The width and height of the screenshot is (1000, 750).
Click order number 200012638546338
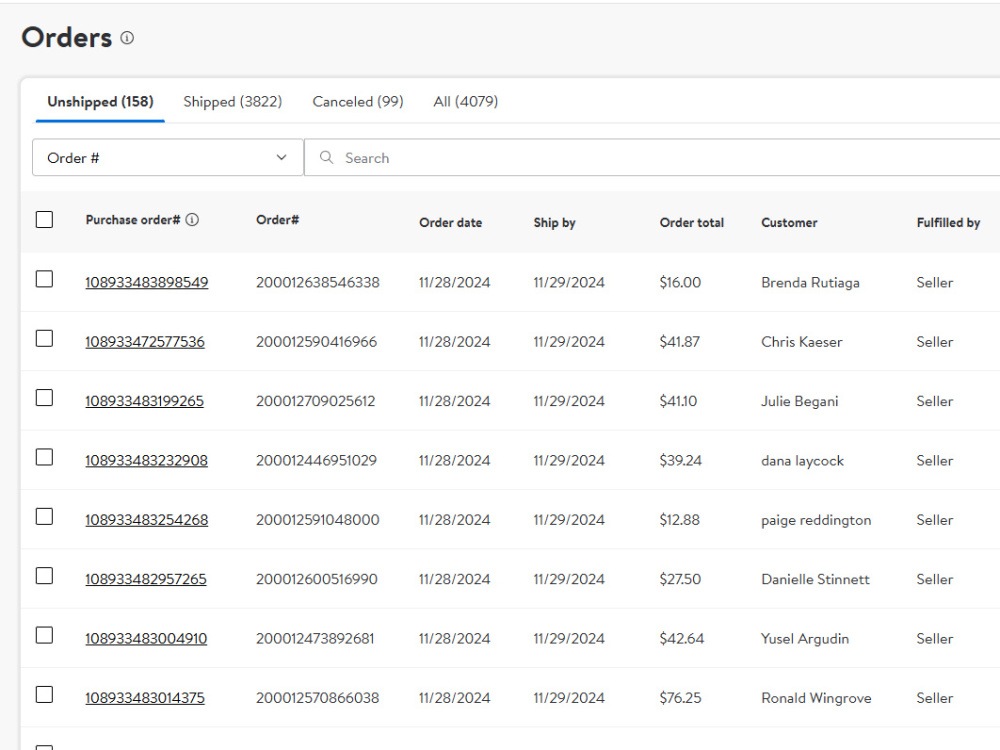click(318, 283)
